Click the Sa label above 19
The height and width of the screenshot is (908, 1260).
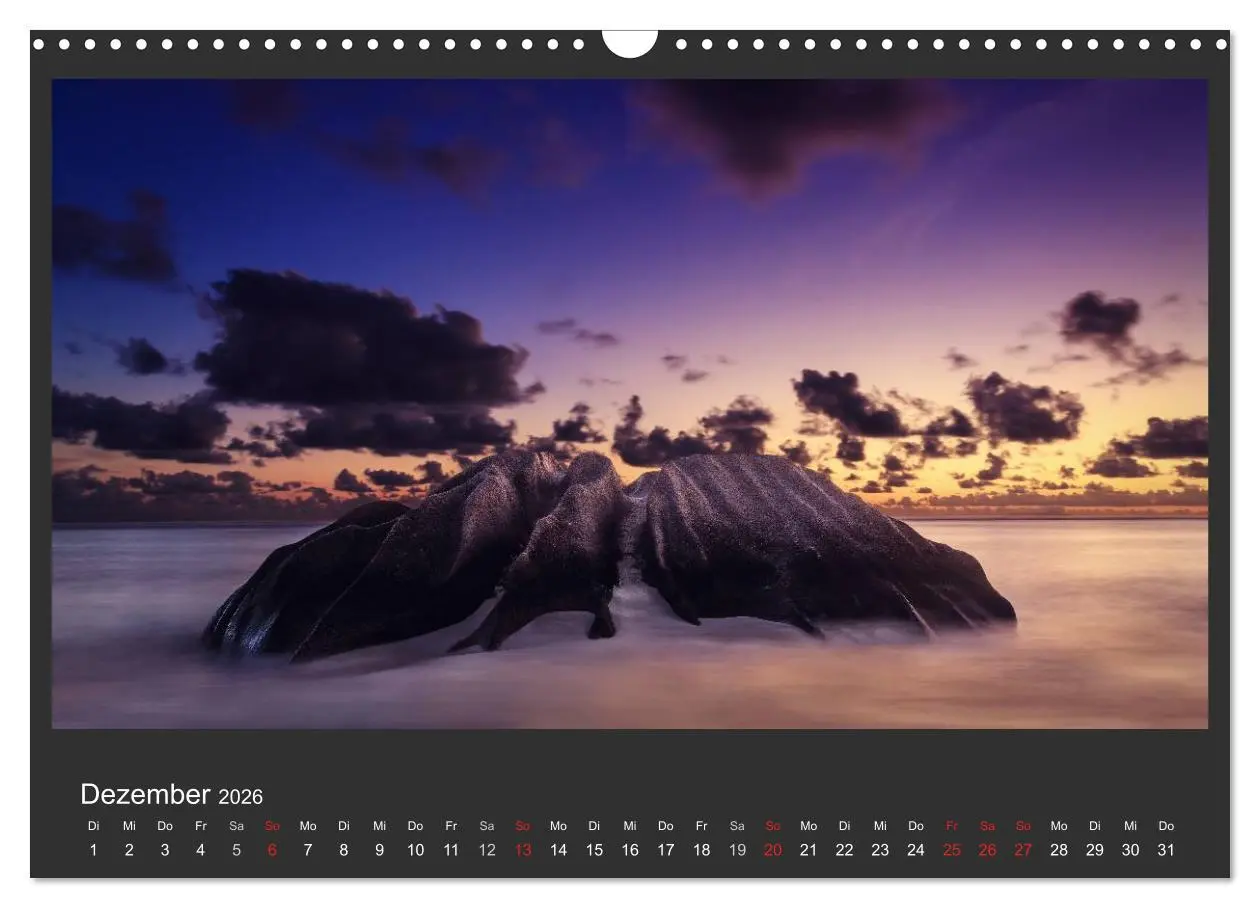(737, 826)
